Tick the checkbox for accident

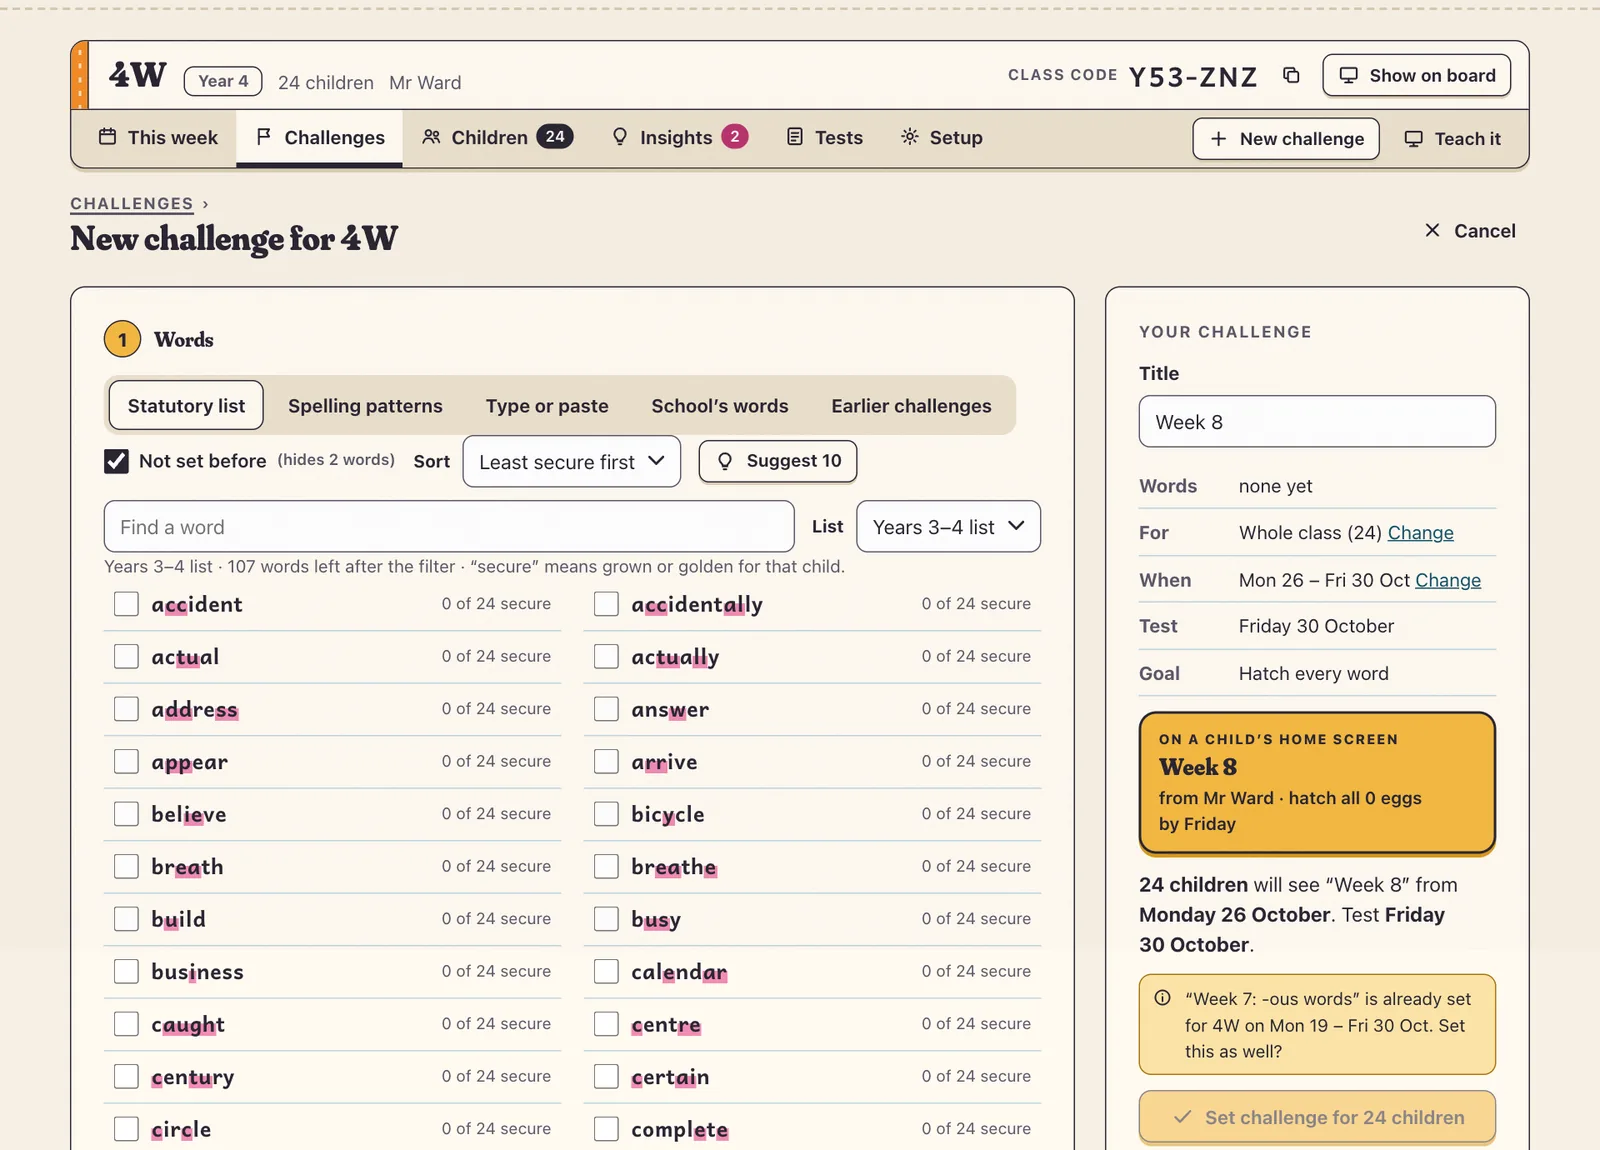(x=126, y=604)
